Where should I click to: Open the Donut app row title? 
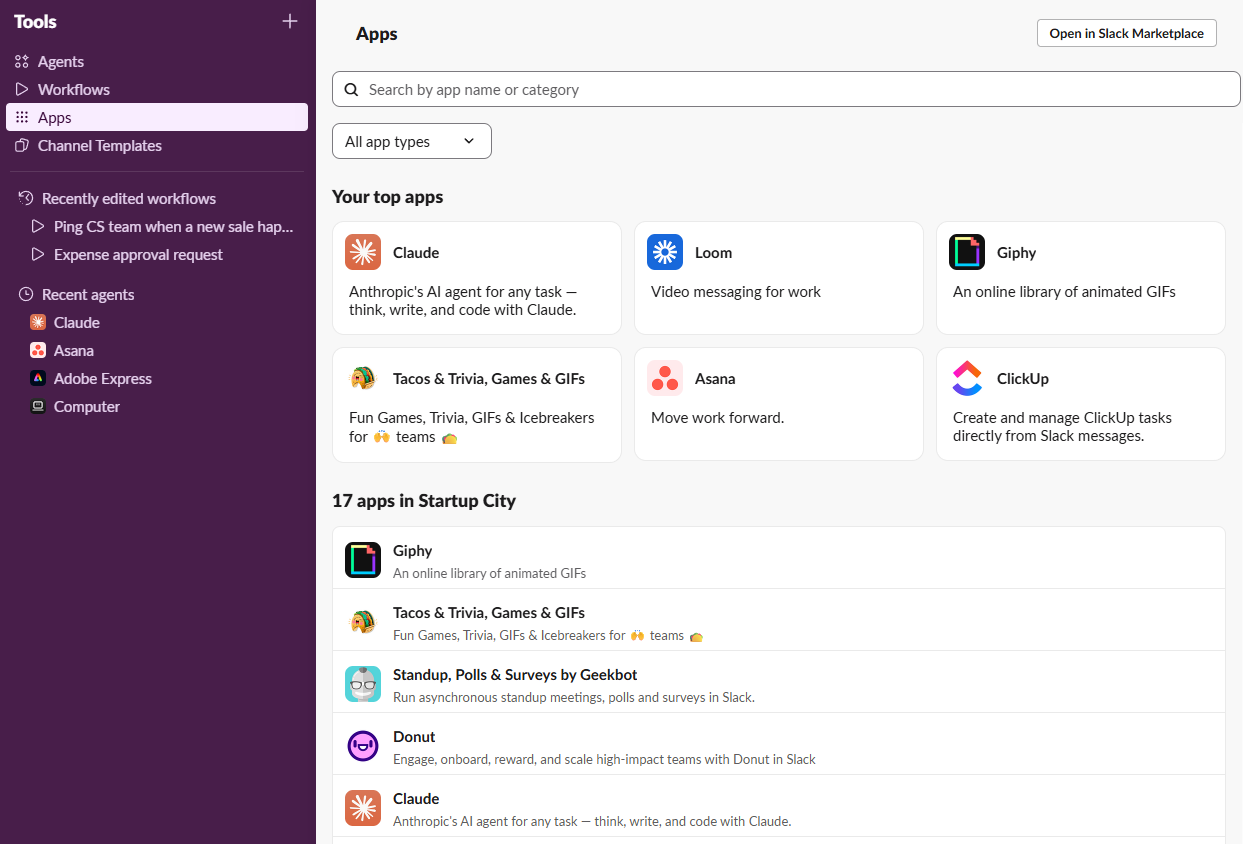(x=414, y=737)
